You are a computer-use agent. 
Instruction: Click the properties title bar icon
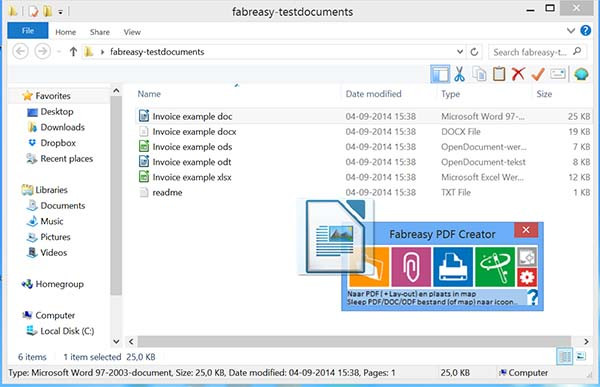(x=33, y=11)
